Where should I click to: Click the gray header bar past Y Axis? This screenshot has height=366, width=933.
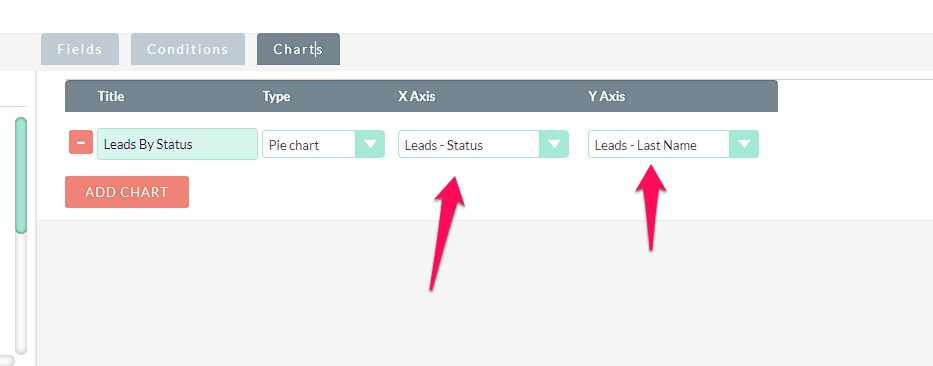pos(702,96)
